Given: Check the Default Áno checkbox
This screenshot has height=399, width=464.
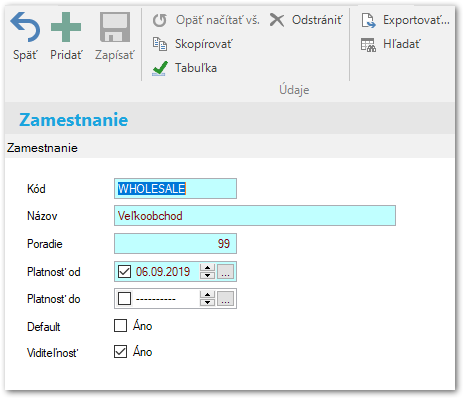Looking at the screenshot, I should (120, 325).
